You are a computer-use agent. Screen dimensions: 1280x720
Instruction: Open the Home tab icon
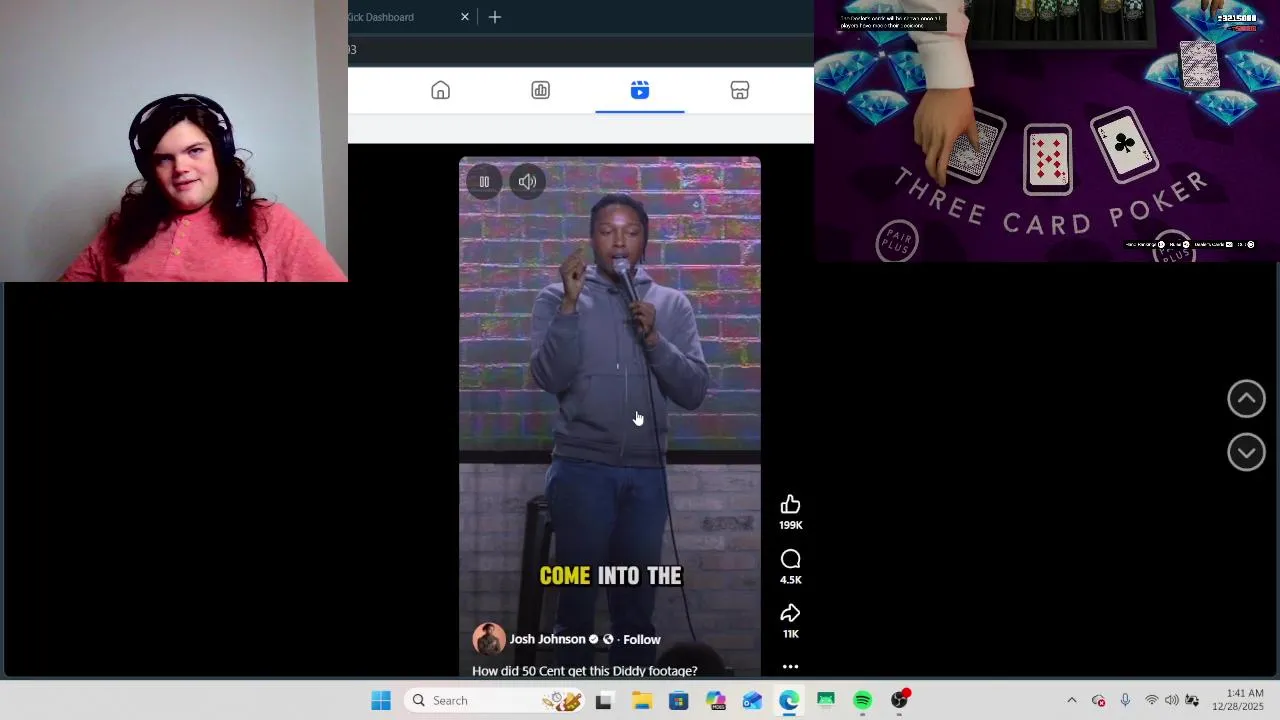tap(440, 91)
